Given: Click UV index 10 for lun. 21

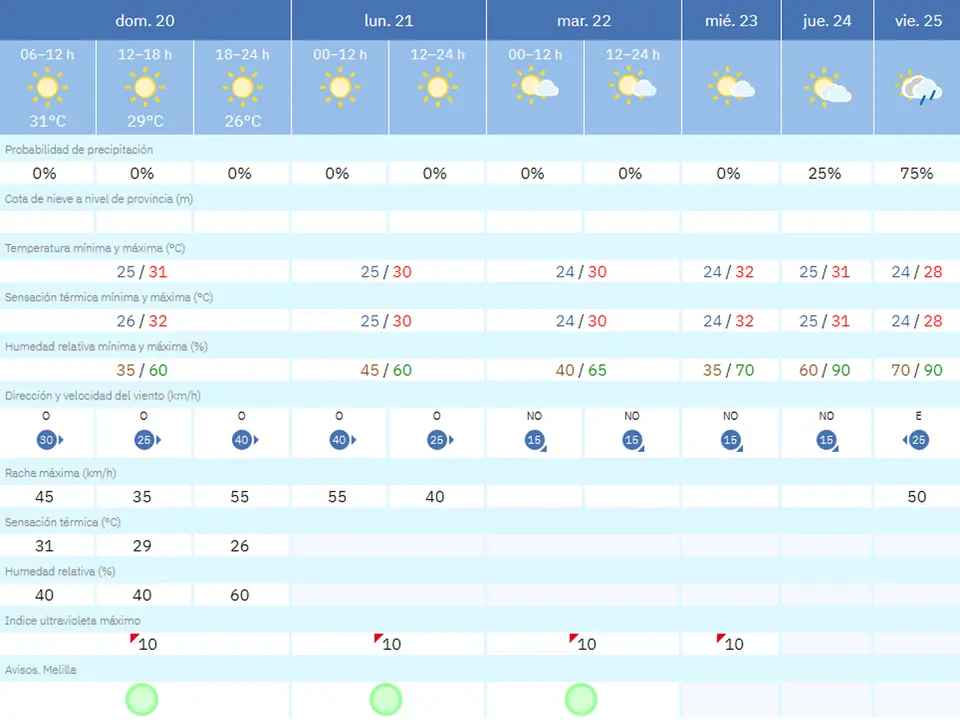Looking at the screenshot, I should click(391, 644).
